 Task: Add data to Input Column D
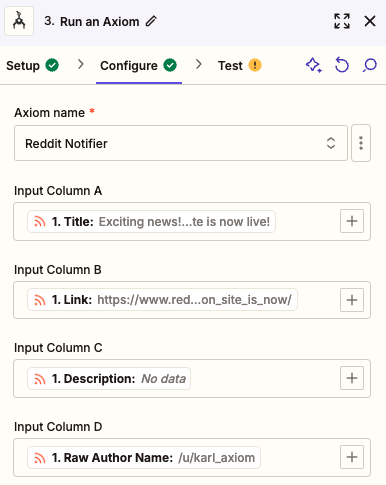(352, 457)
